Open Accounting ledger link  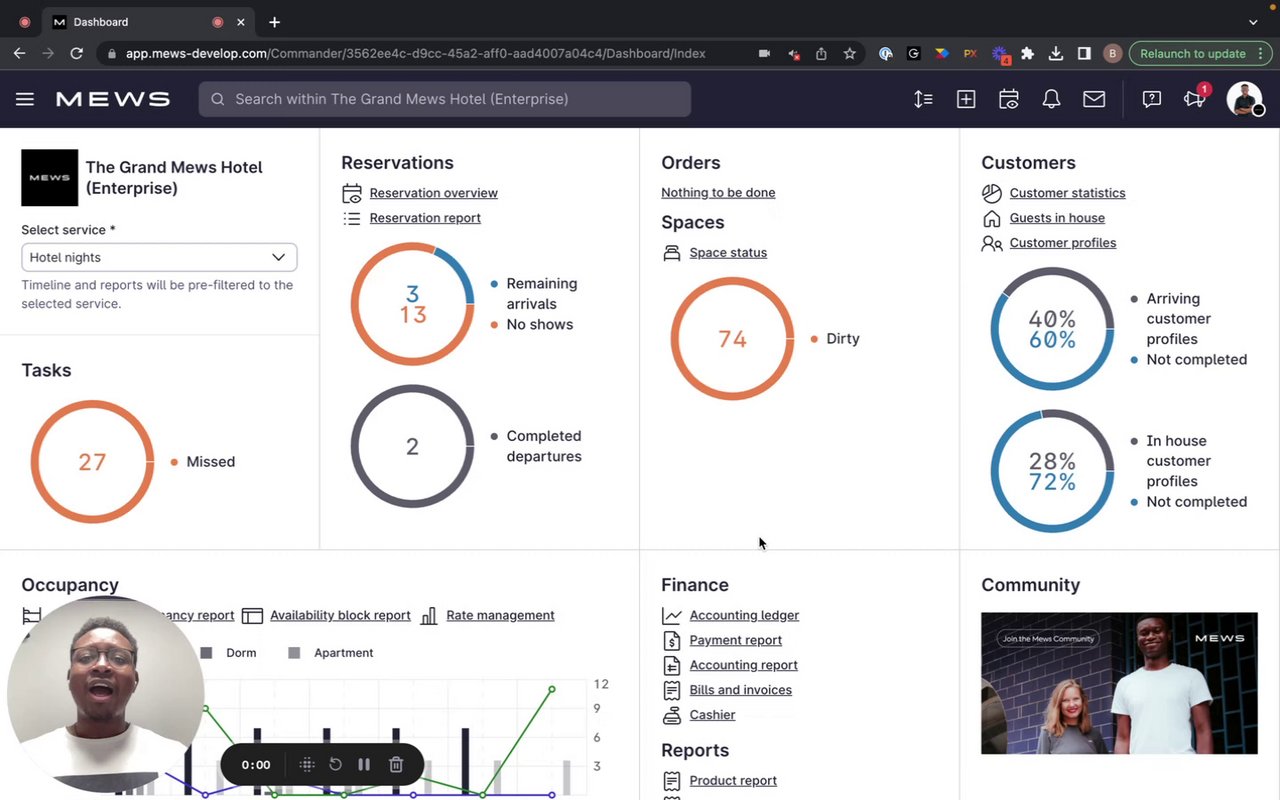[x=744, y=615]
